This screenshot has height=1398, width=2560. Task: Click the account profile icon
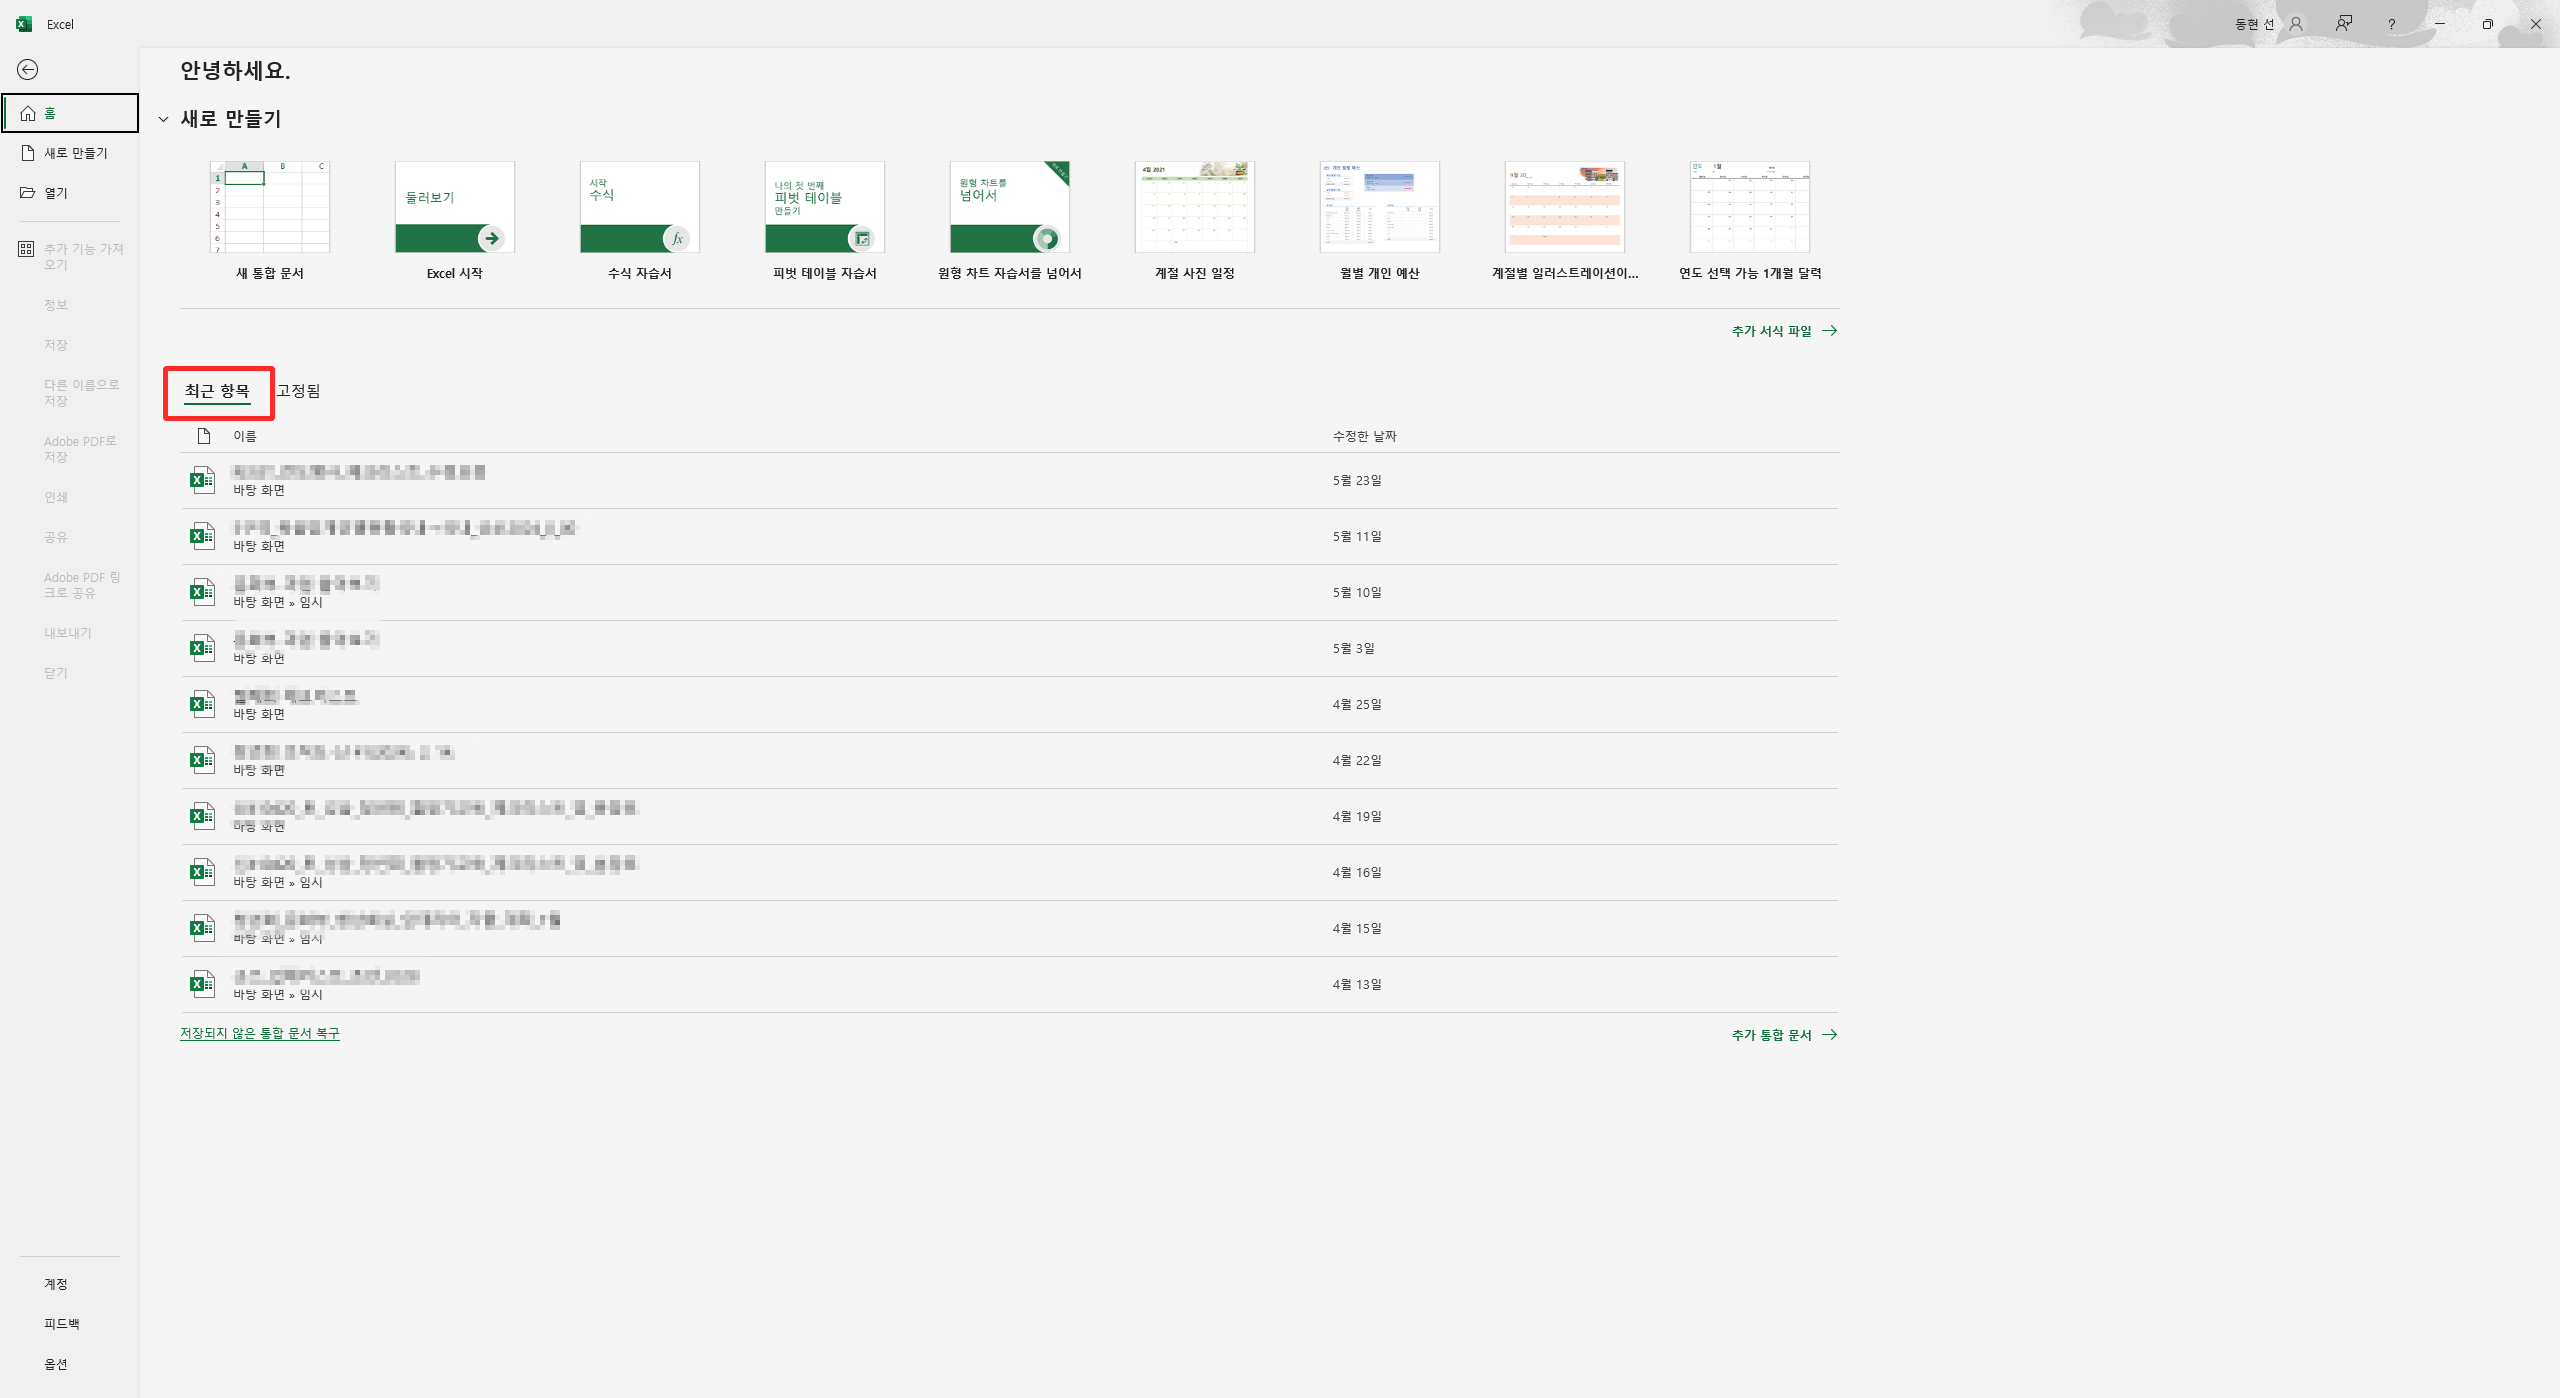point(2296,24)
